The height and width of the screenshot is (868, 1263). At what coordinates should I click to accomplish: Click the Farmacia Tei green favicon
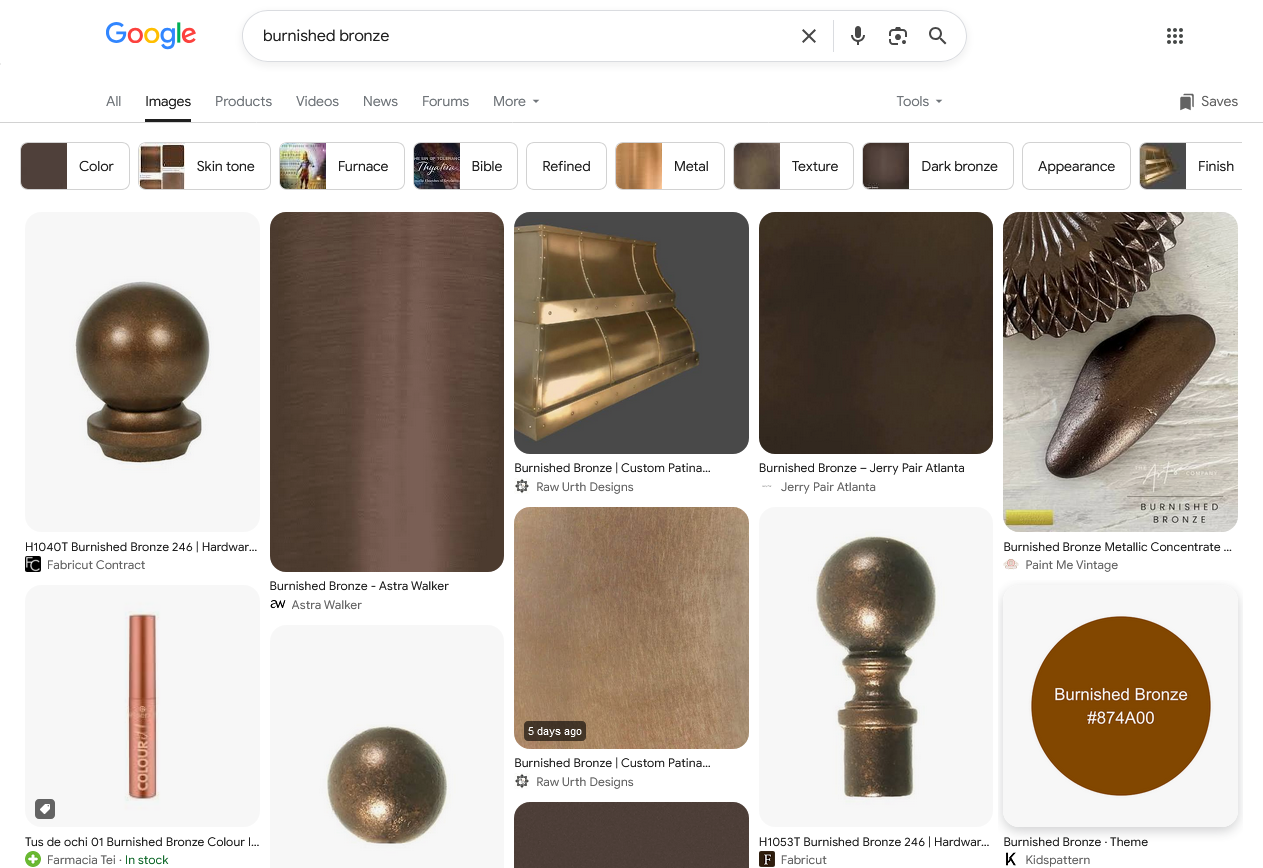[33, 859]
